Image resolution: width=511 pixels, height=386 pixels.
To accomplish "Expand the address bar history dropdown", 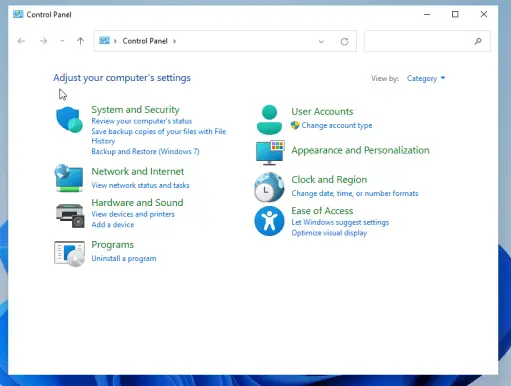I will (x=321, y=41).
